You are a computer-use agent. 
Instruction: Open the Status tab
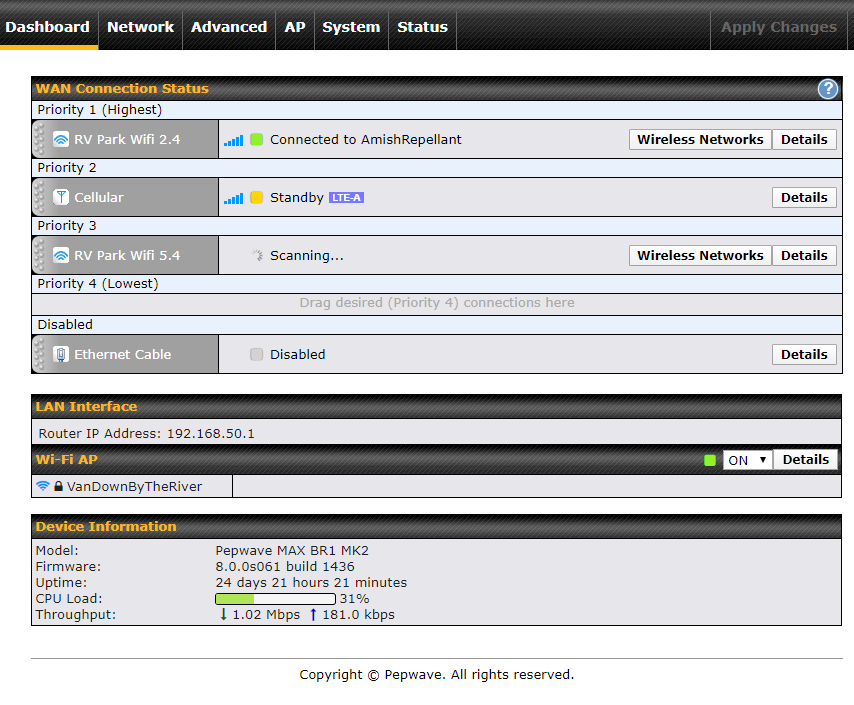click(423, 27)
